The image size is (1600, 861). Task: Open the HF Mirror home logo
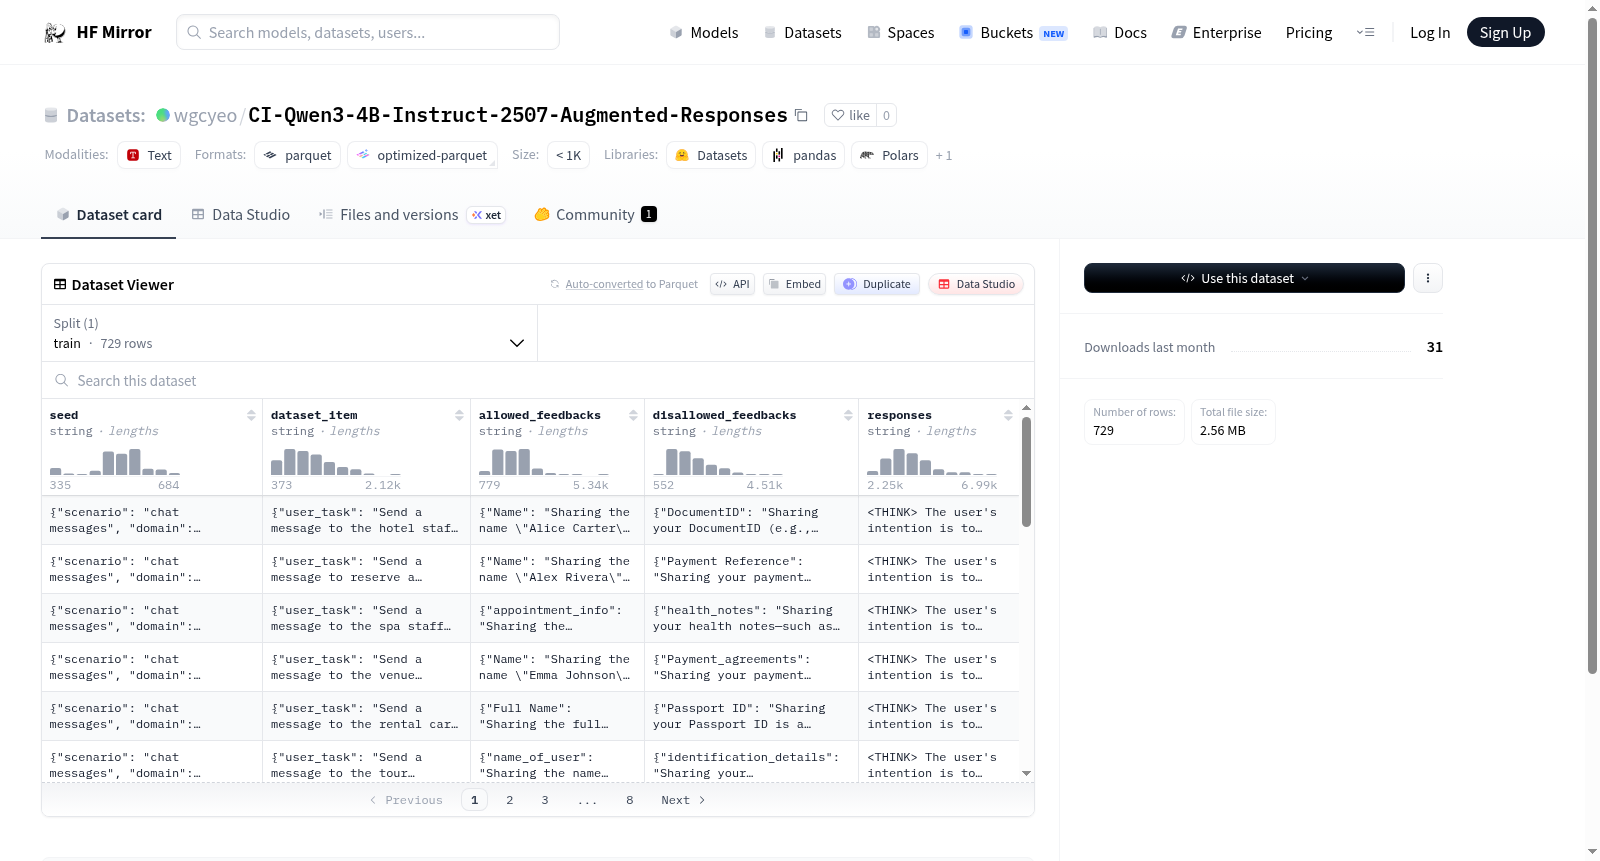(x=98, y=32)
